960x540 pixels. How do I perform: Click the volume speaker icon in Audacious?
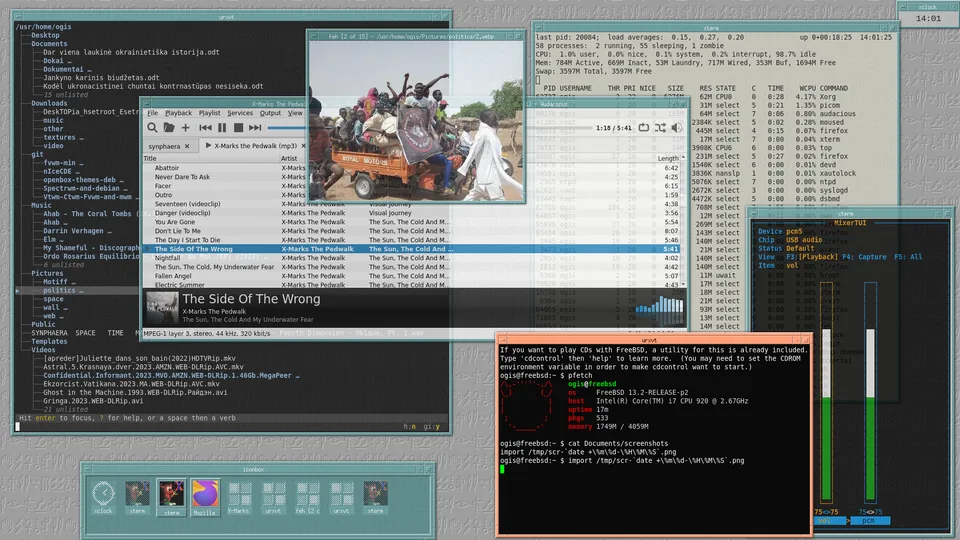pos(677,128)
